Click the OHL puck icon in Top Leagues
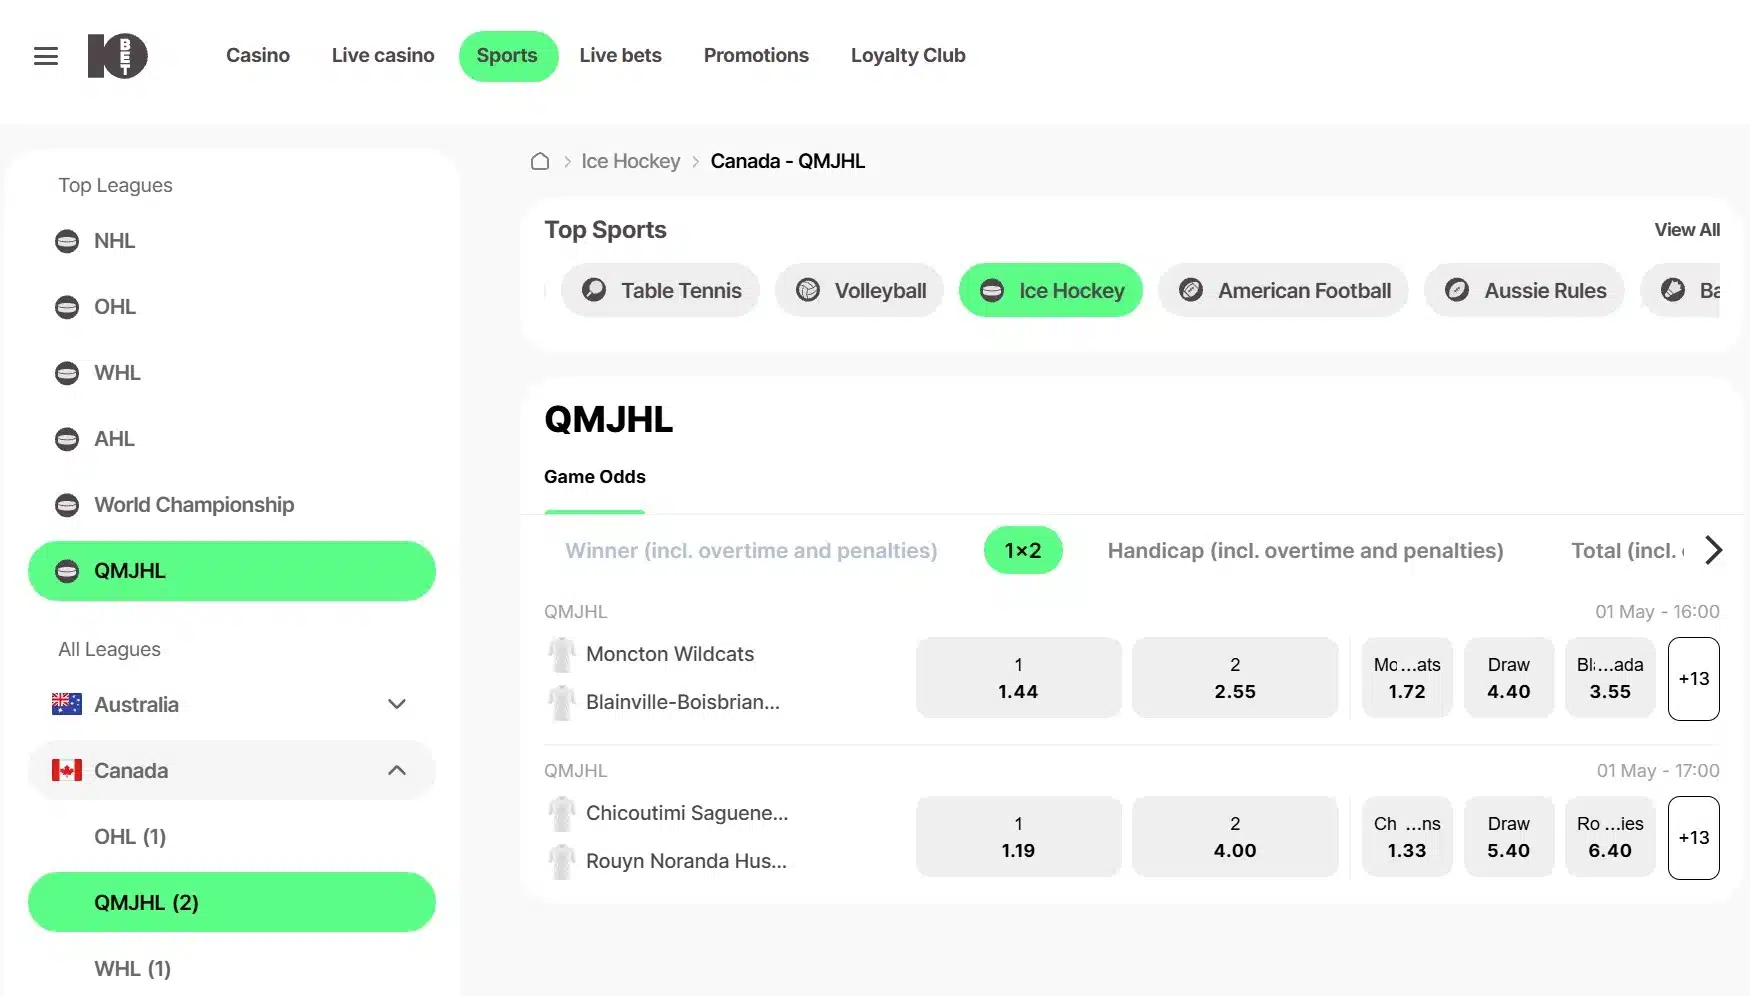Image resolution: width=1750 pixels, height=996 pixels. click(67, 307)
